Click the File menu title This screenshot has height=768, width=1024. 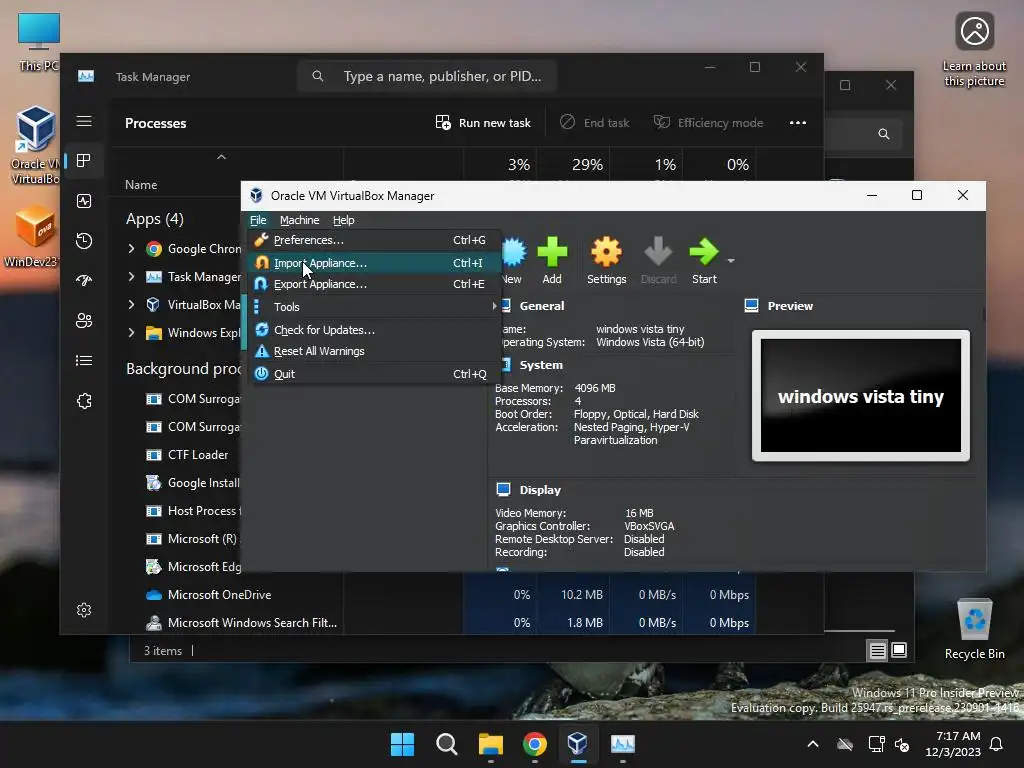click(258, 220)
